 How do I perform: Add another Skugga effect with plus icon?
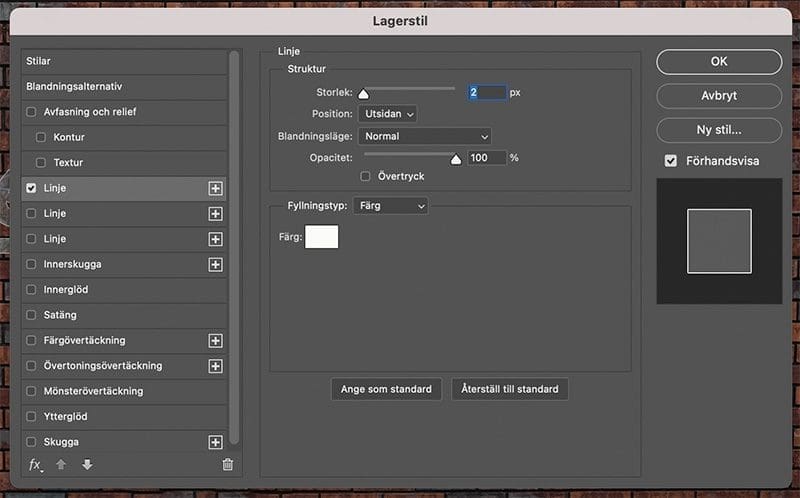click(x=215, y=442)
